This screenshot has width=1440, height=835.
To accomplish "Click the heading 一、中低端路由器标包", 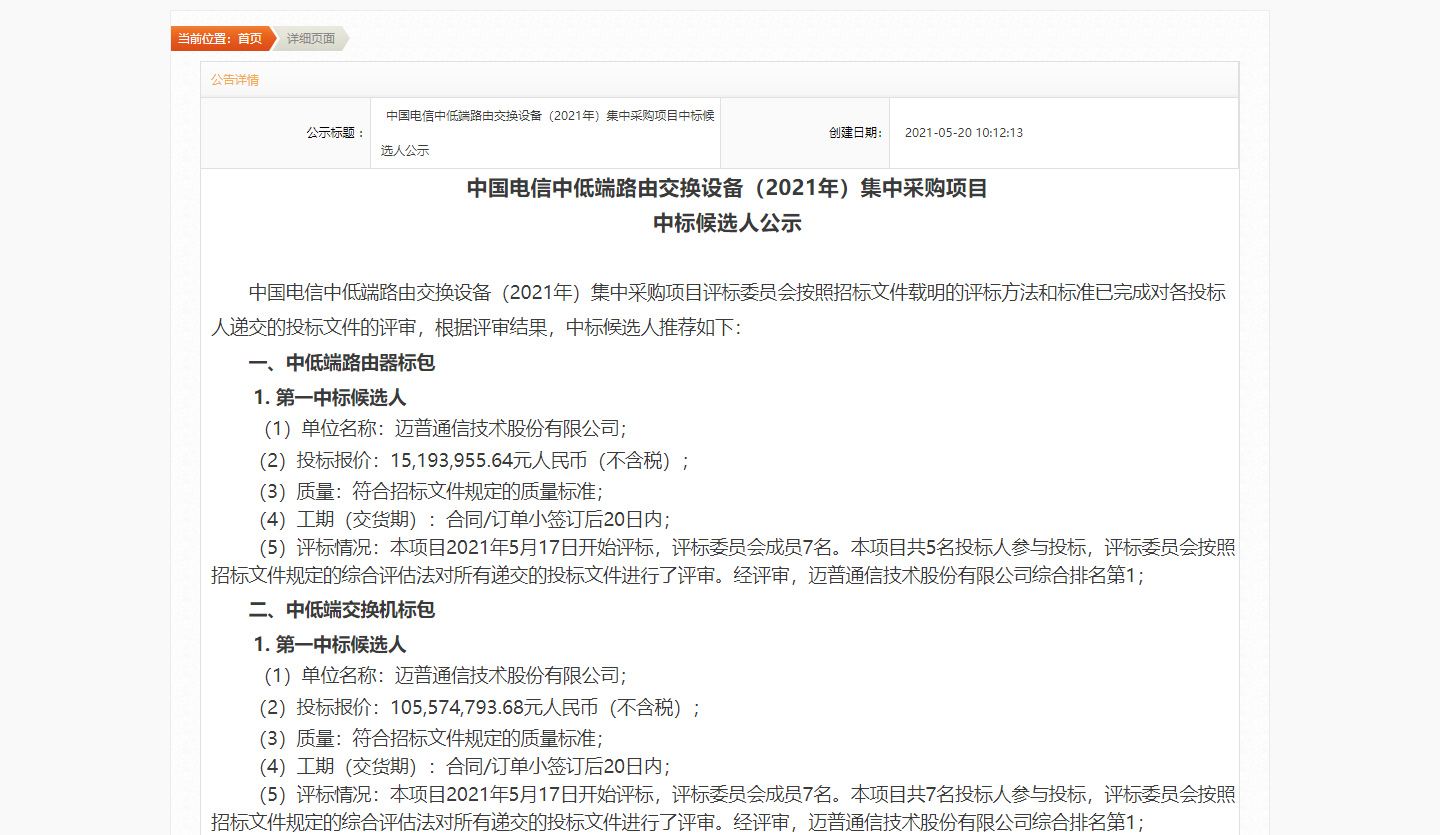I will [x=342, y=363].
